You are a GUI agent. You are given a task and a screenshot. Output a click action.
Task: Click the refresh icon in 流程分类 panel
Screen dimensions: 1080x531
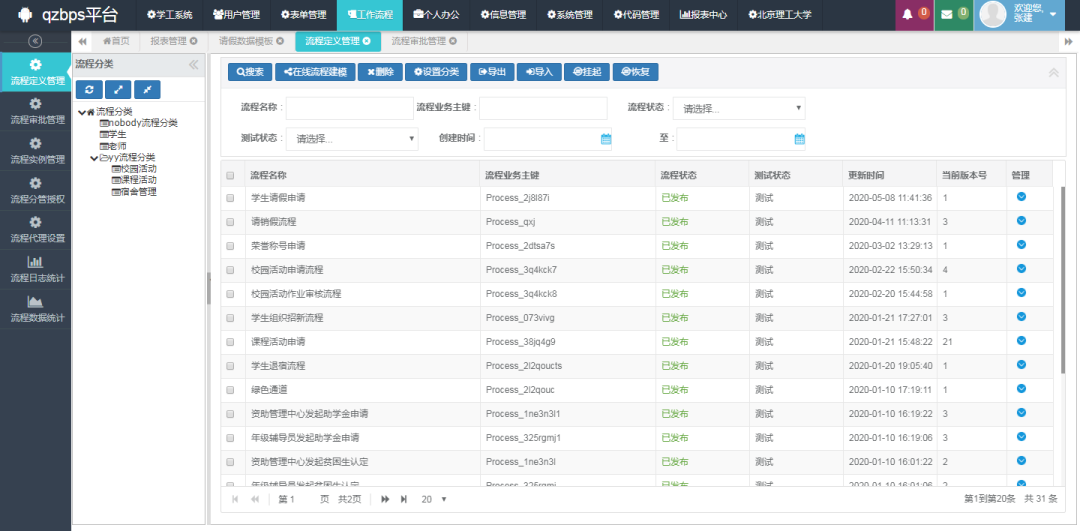(x=89, y=89)
